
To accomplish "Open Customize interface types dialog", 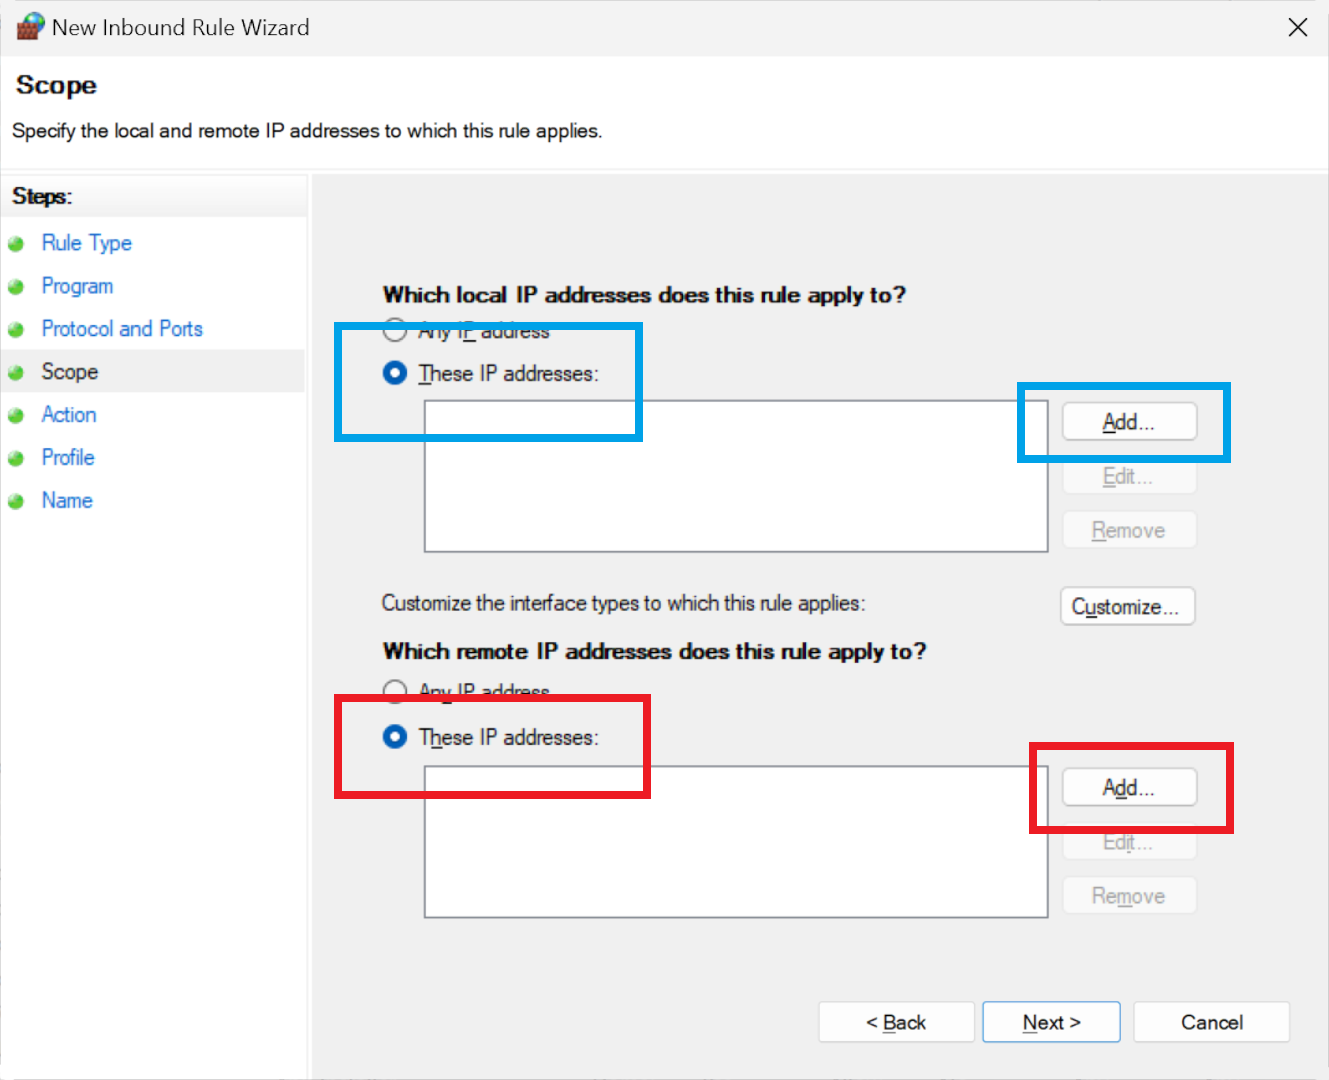I will [x=1126, y=607].
